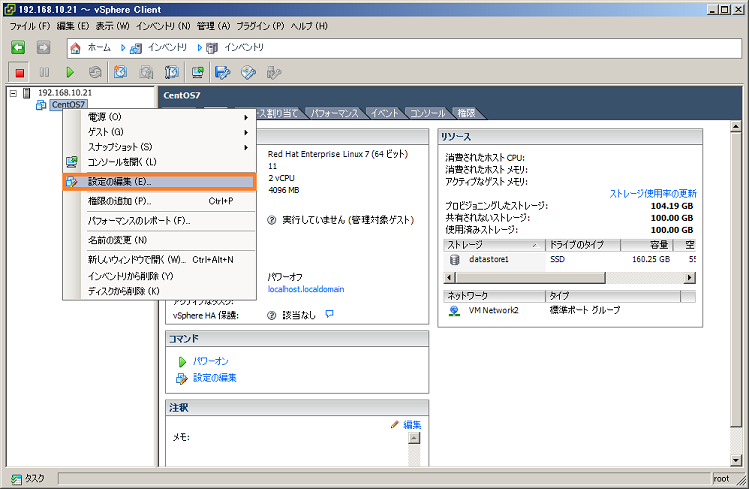Open the インベントリ (N) menu

click(x=163, y=26)
